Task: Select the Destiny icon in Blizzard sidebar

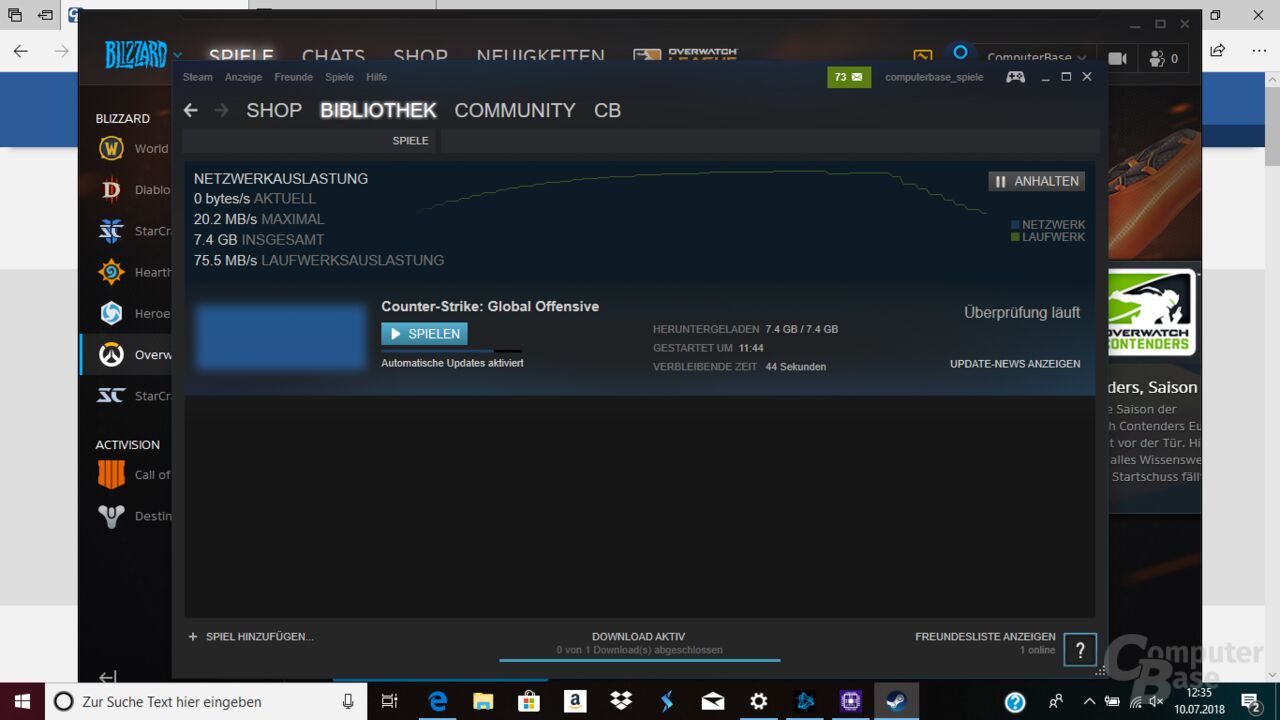Action: [111, 516]
